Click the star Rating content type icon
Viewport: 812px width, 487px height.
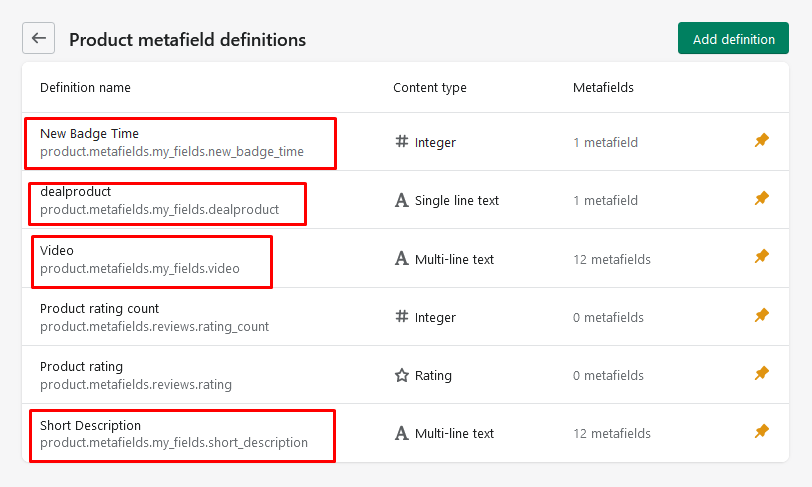402,376
